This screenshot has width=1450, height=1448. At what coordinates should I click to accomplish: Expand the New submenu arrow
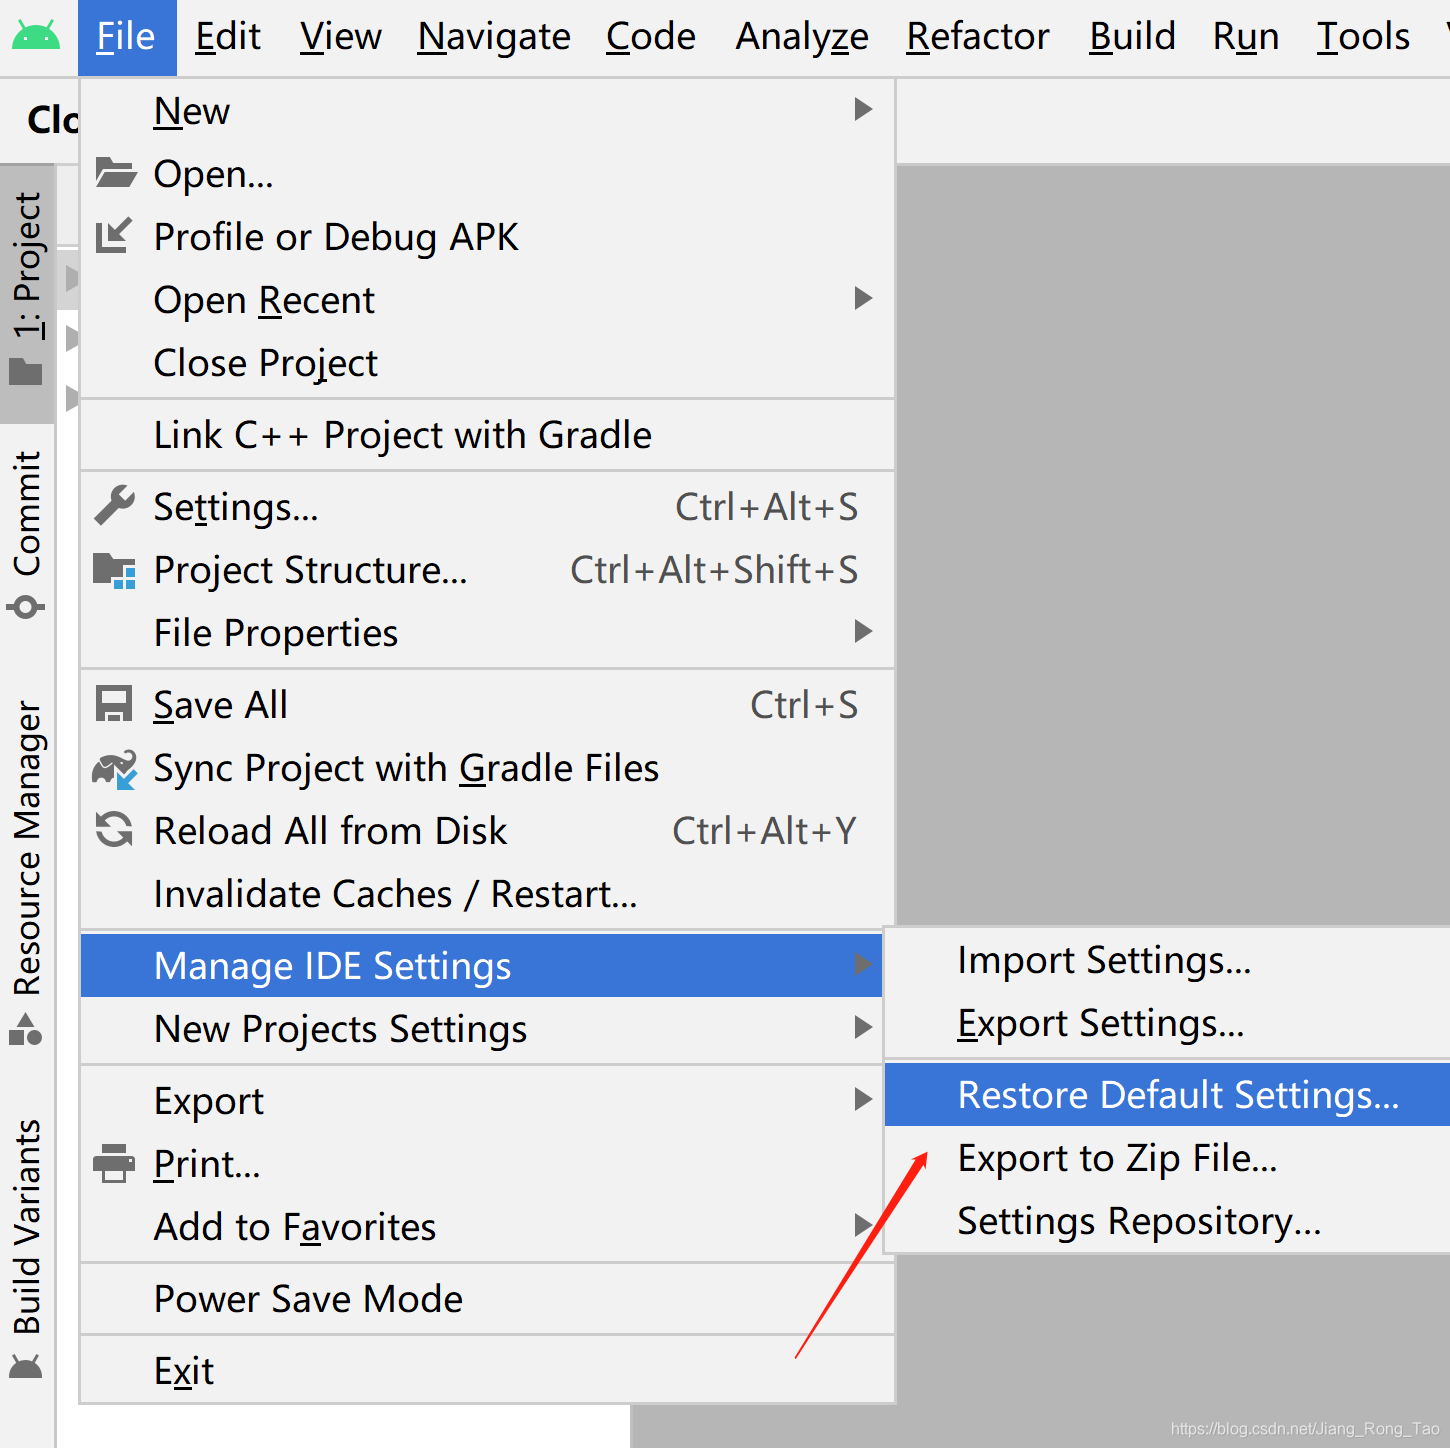863,109
